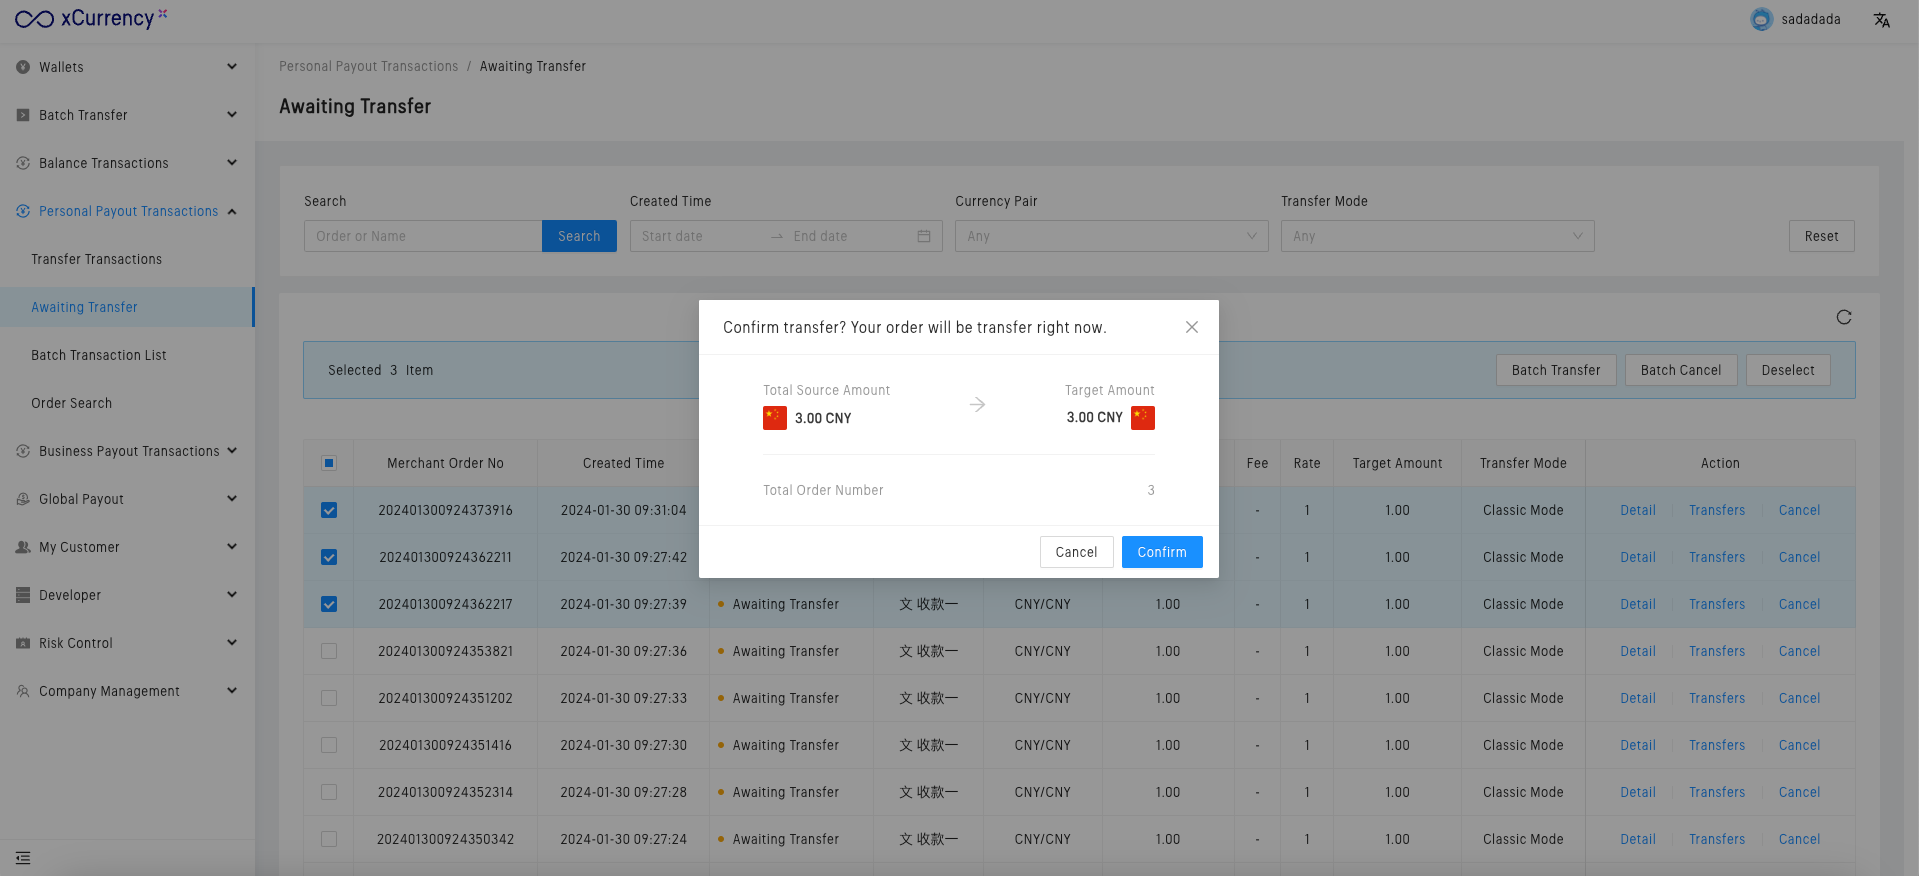Click the refresh icon above the table
The image size is (1919, 876).
click(x=1843, y=317)
